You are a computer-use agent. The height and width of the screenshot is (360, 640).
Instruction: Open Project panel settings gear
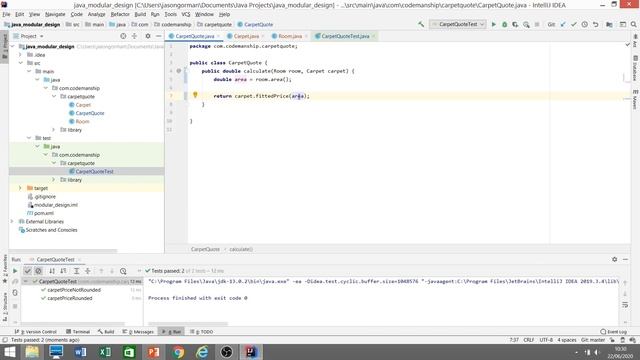tap(148, 36)
